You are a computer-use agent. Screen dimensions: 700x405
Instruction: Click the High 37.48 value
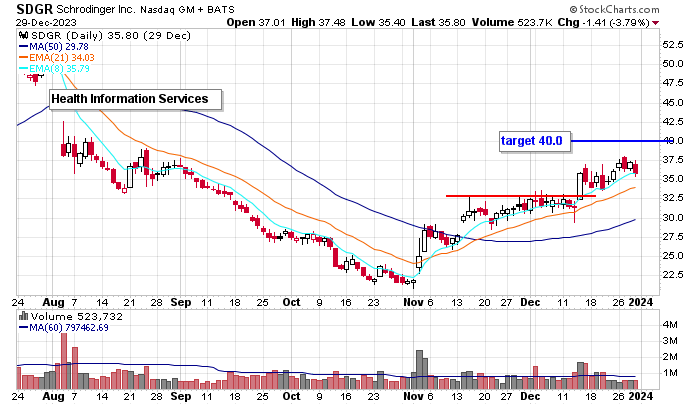[318, 22]
